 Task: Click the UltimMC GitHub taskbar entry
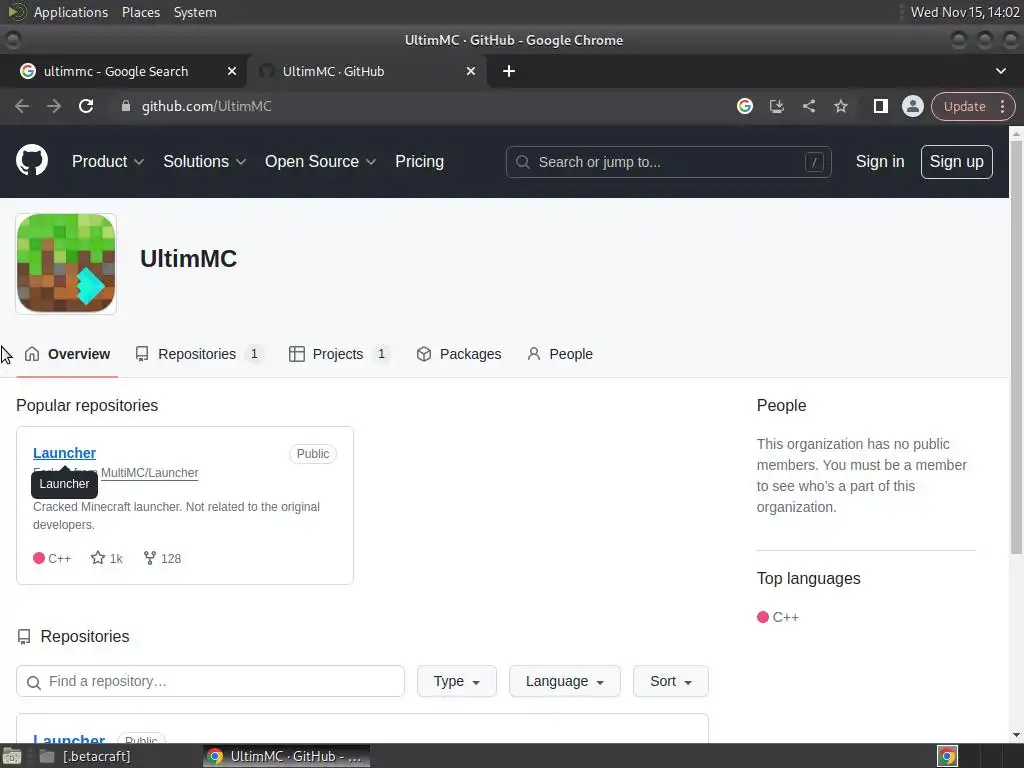286,756
